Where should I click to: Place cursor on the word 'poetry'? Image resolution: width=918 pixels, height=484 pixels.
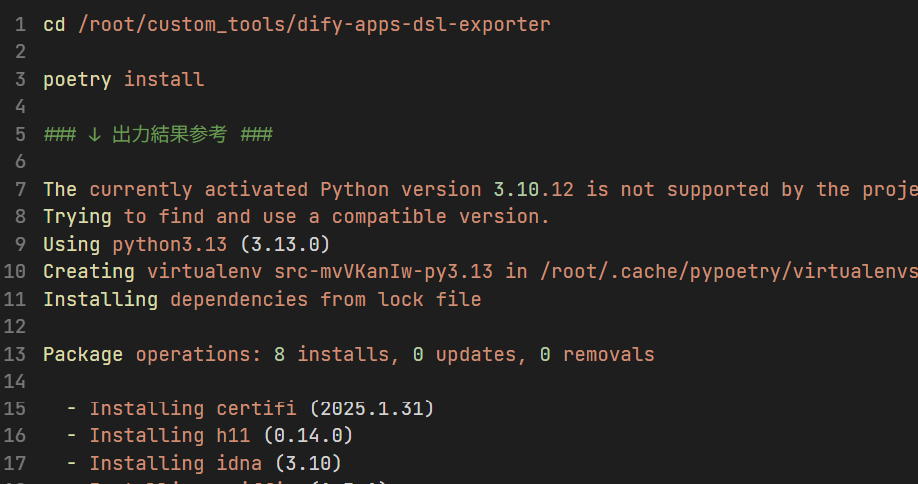point(77,80)
